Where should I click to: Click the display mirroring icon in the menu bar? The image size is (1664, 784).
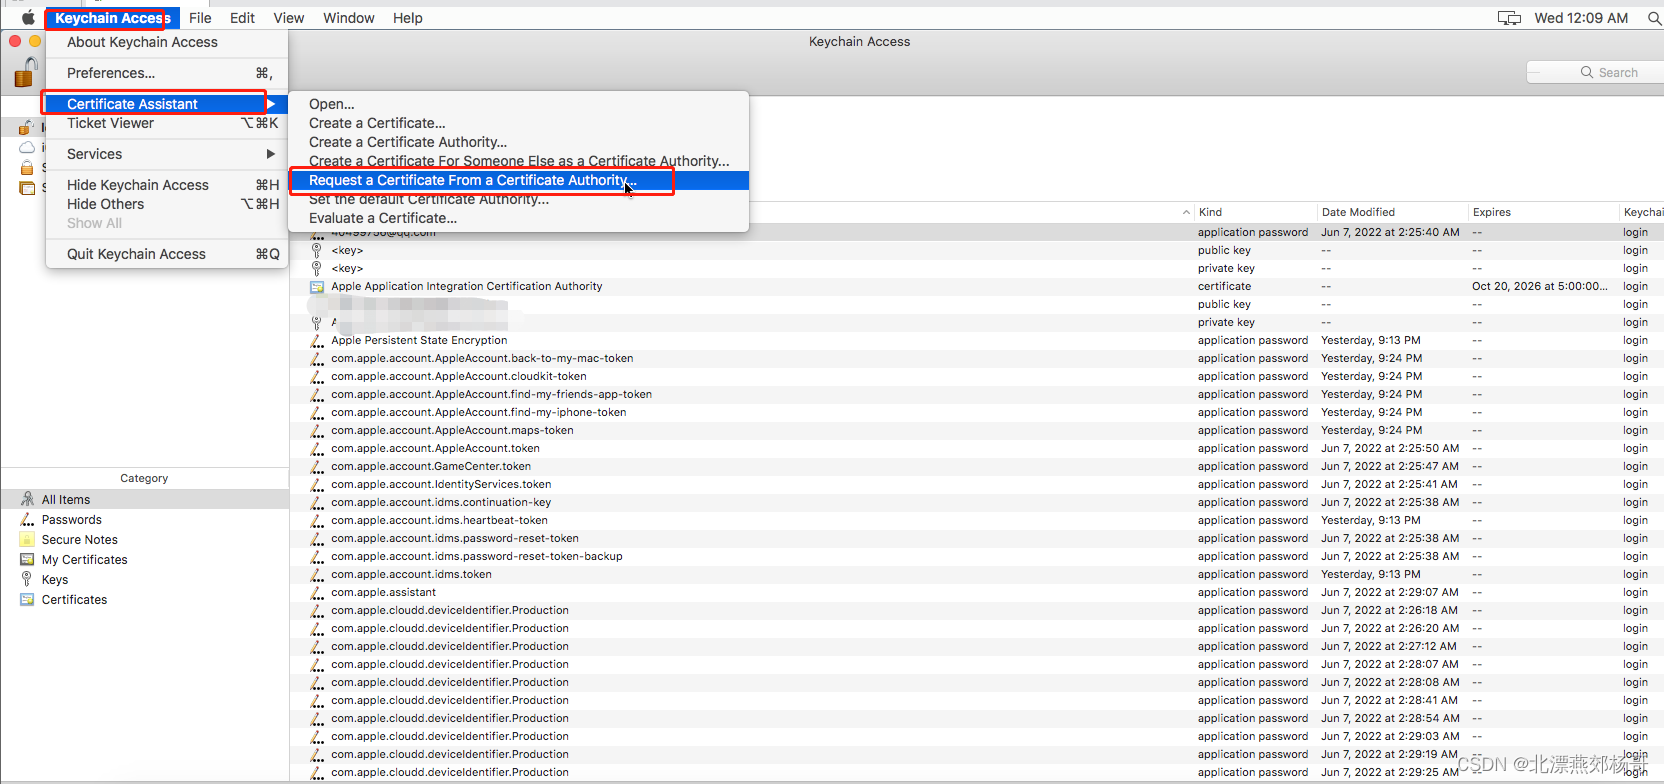[x=1509, y=18]
